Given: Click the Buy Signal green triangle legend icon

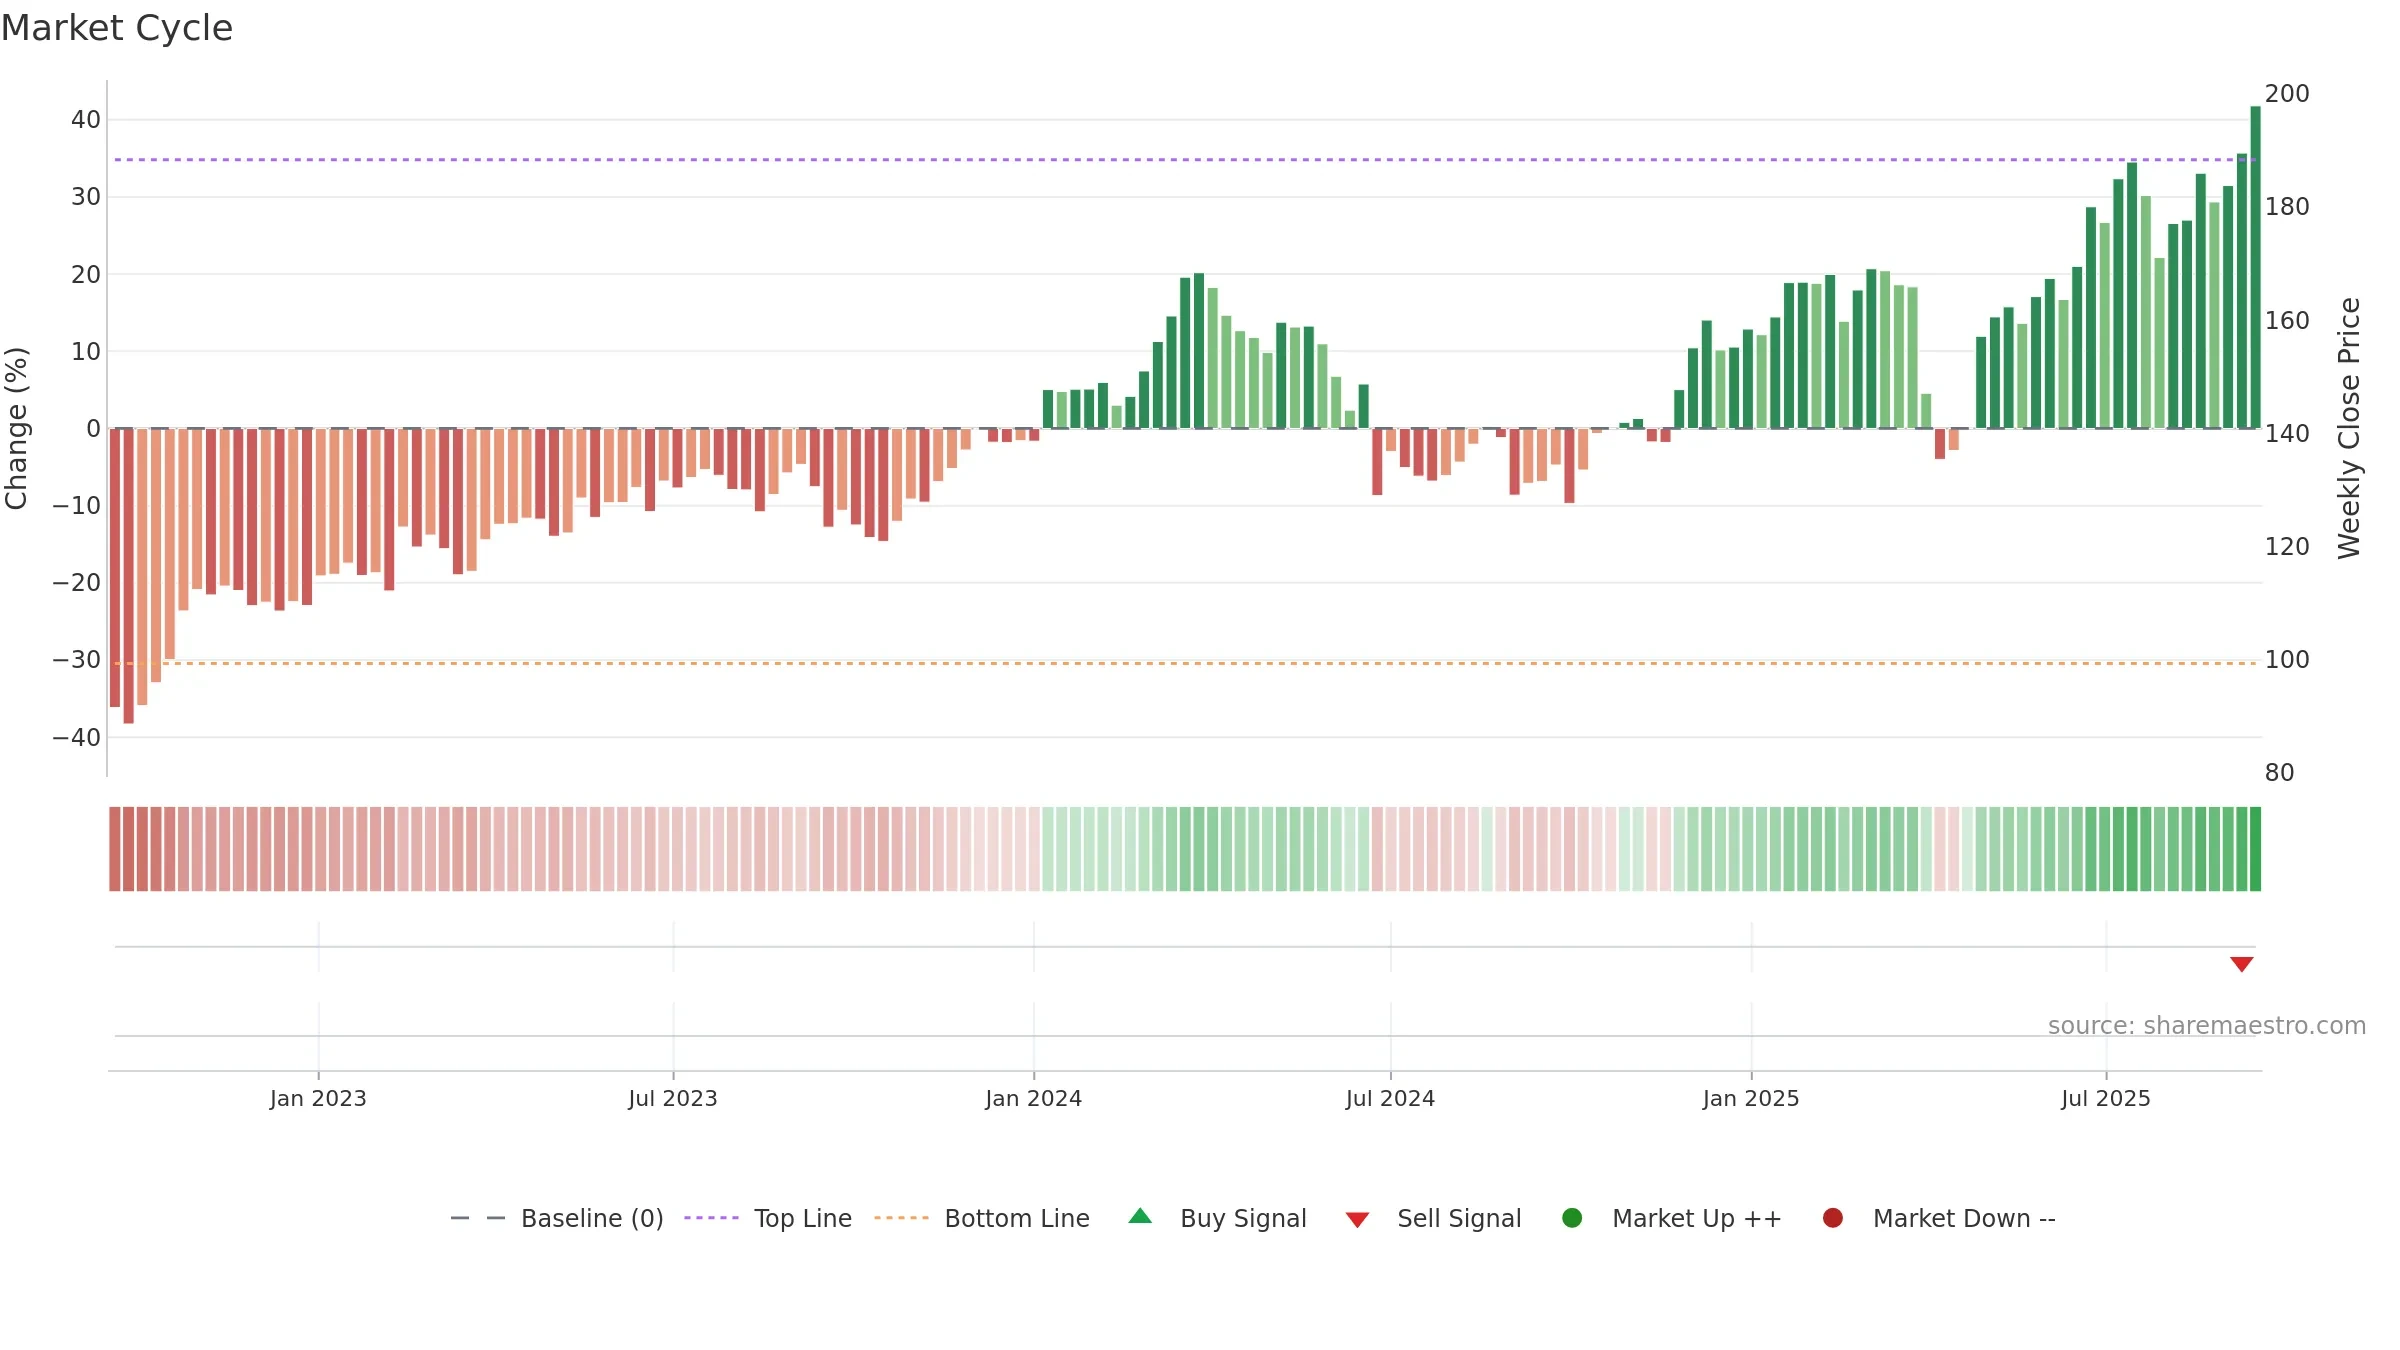Looking at the screenshot, I should [1140, 1217].
